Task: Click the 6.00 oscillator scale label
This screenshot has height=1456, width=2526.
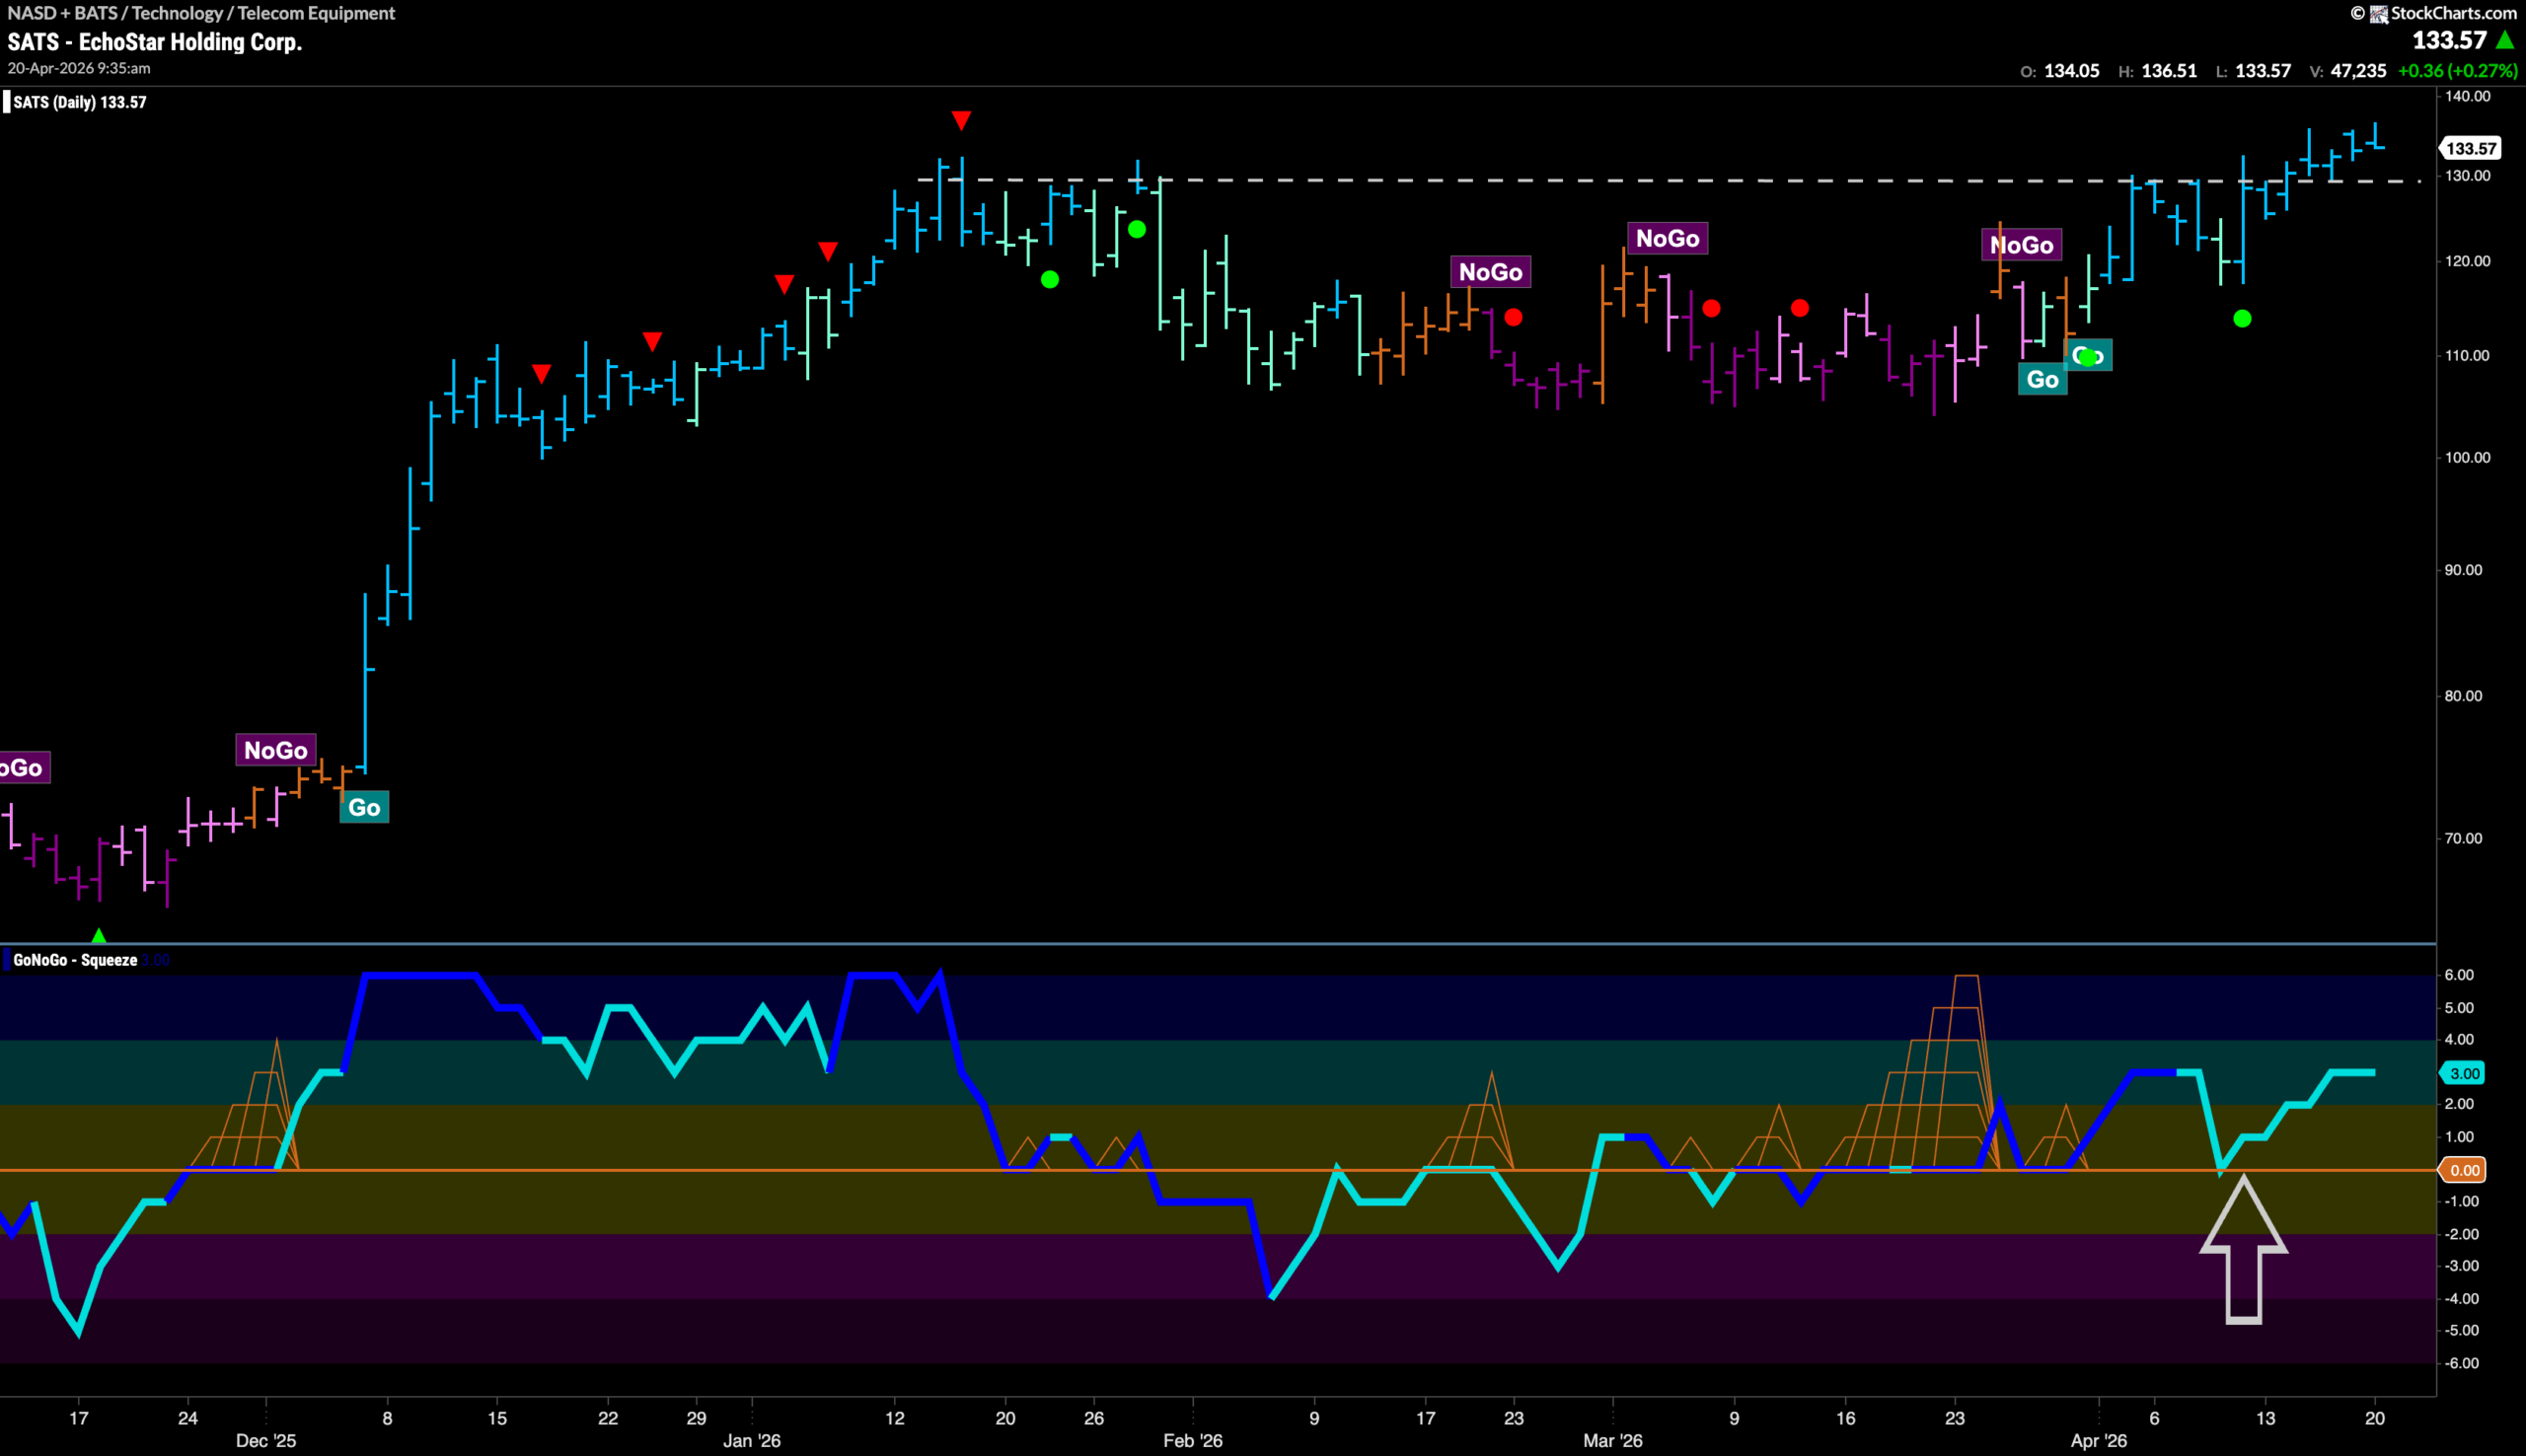Action: (2459, 975)
